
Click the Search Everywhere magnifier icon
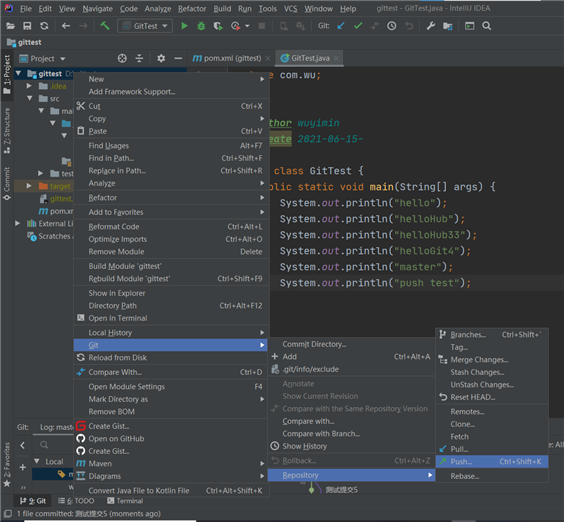[487, 26]
